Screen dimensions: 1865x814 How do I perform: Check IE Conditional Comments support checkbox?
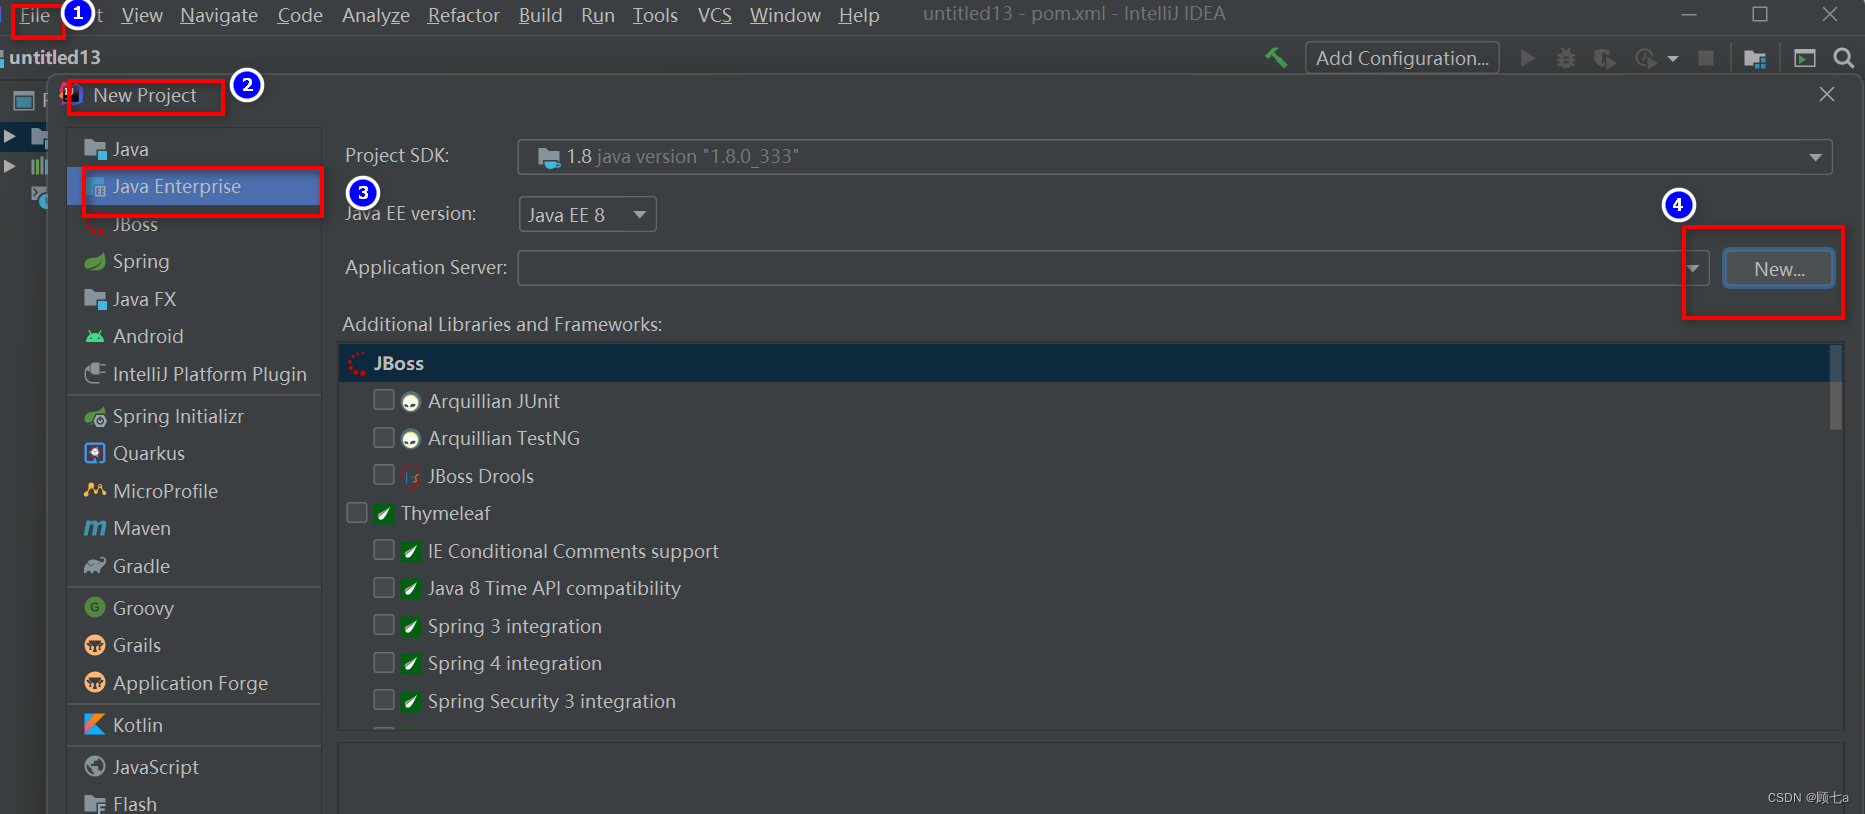tap(383, 550)
